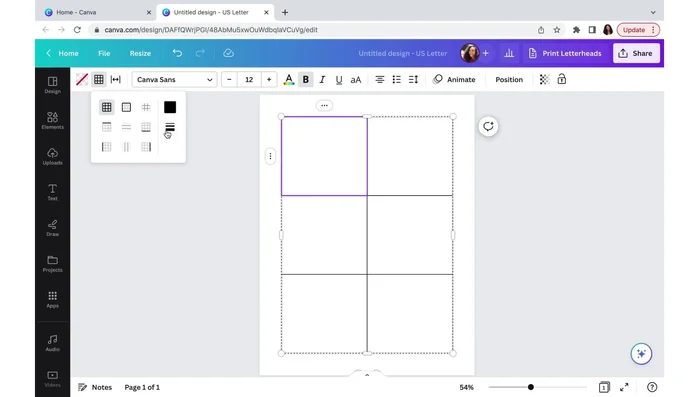The width and height of the screenshot is (699, 397).
Task: Select all borders option
Action: tap(107, 107)
